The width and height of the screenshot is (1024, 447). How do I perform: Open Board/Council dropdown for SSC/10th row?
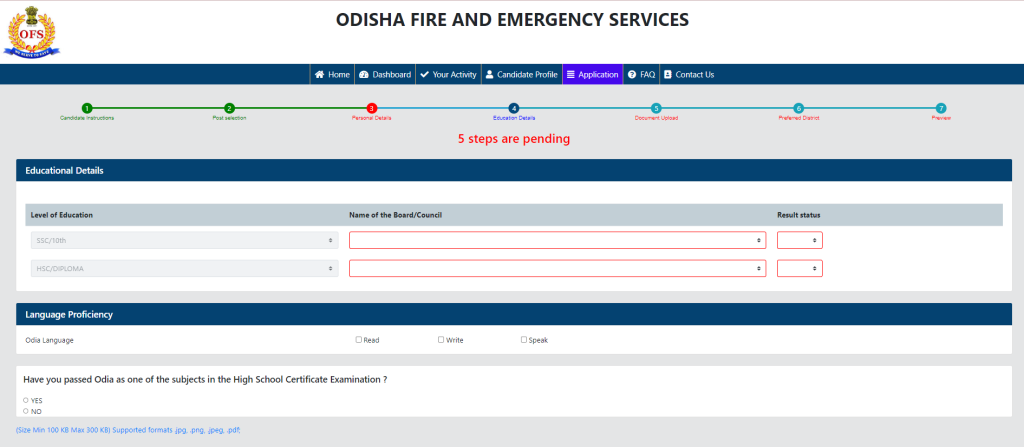(x=558, y=240)
